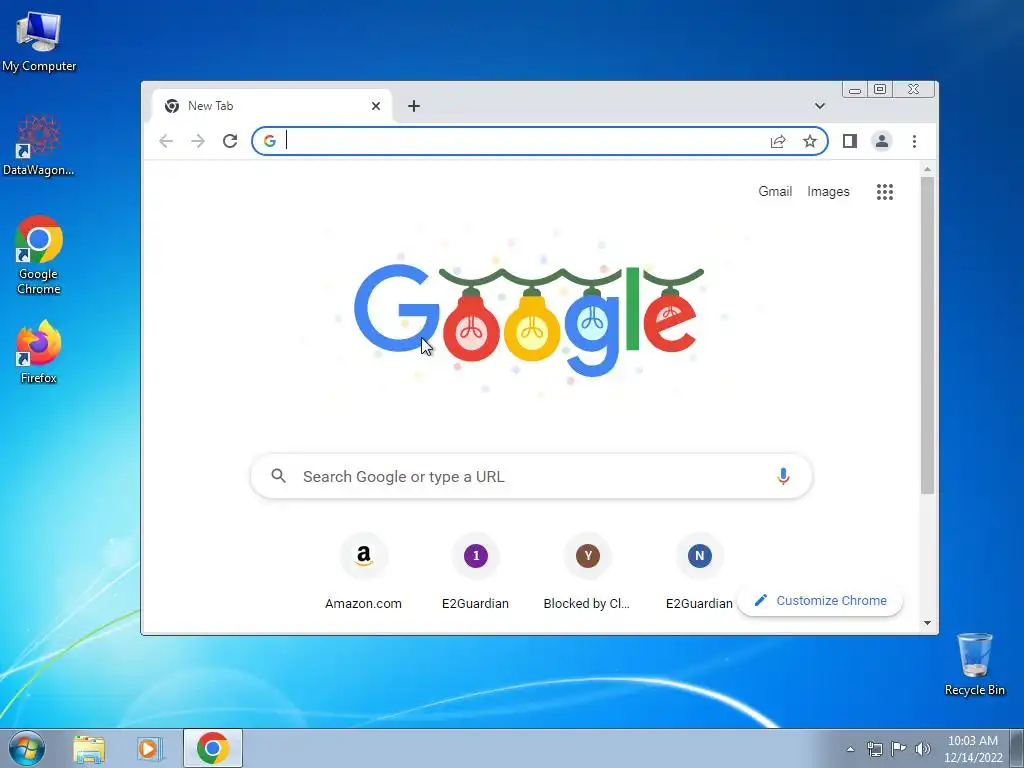This screenshot has width=1024, height=768.
Task: Open a new tab with plus
Action: (414, 106)
